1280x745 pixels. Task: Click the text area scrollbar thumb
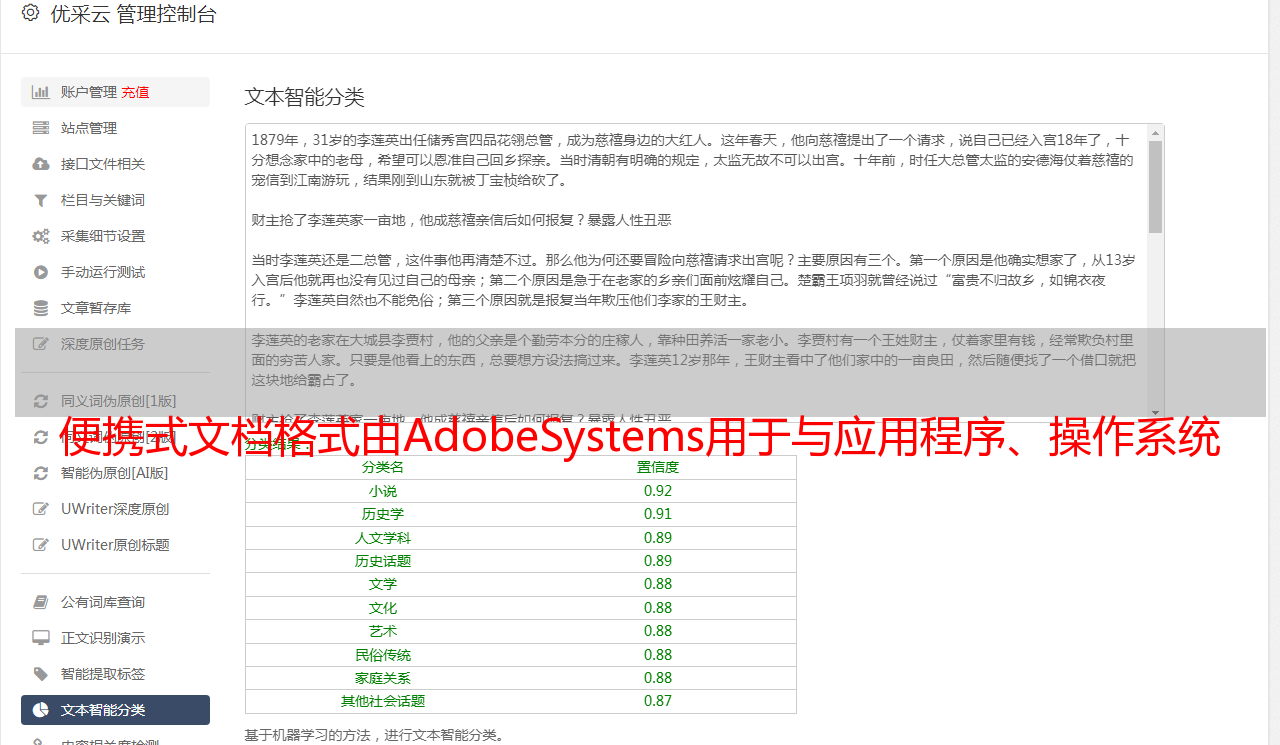click(x=1156, y=187)
